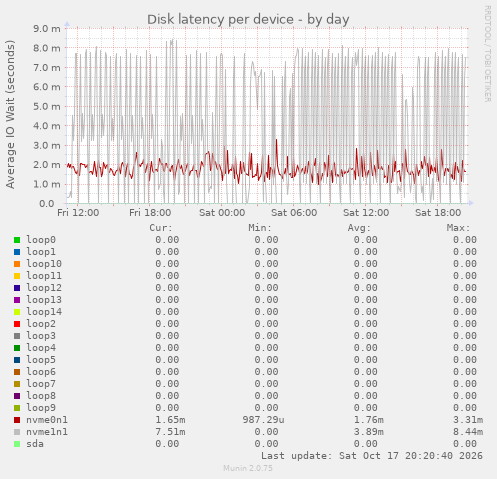Click the sda light green legend swatch
The image size is (497, 479).
[17, 444]
